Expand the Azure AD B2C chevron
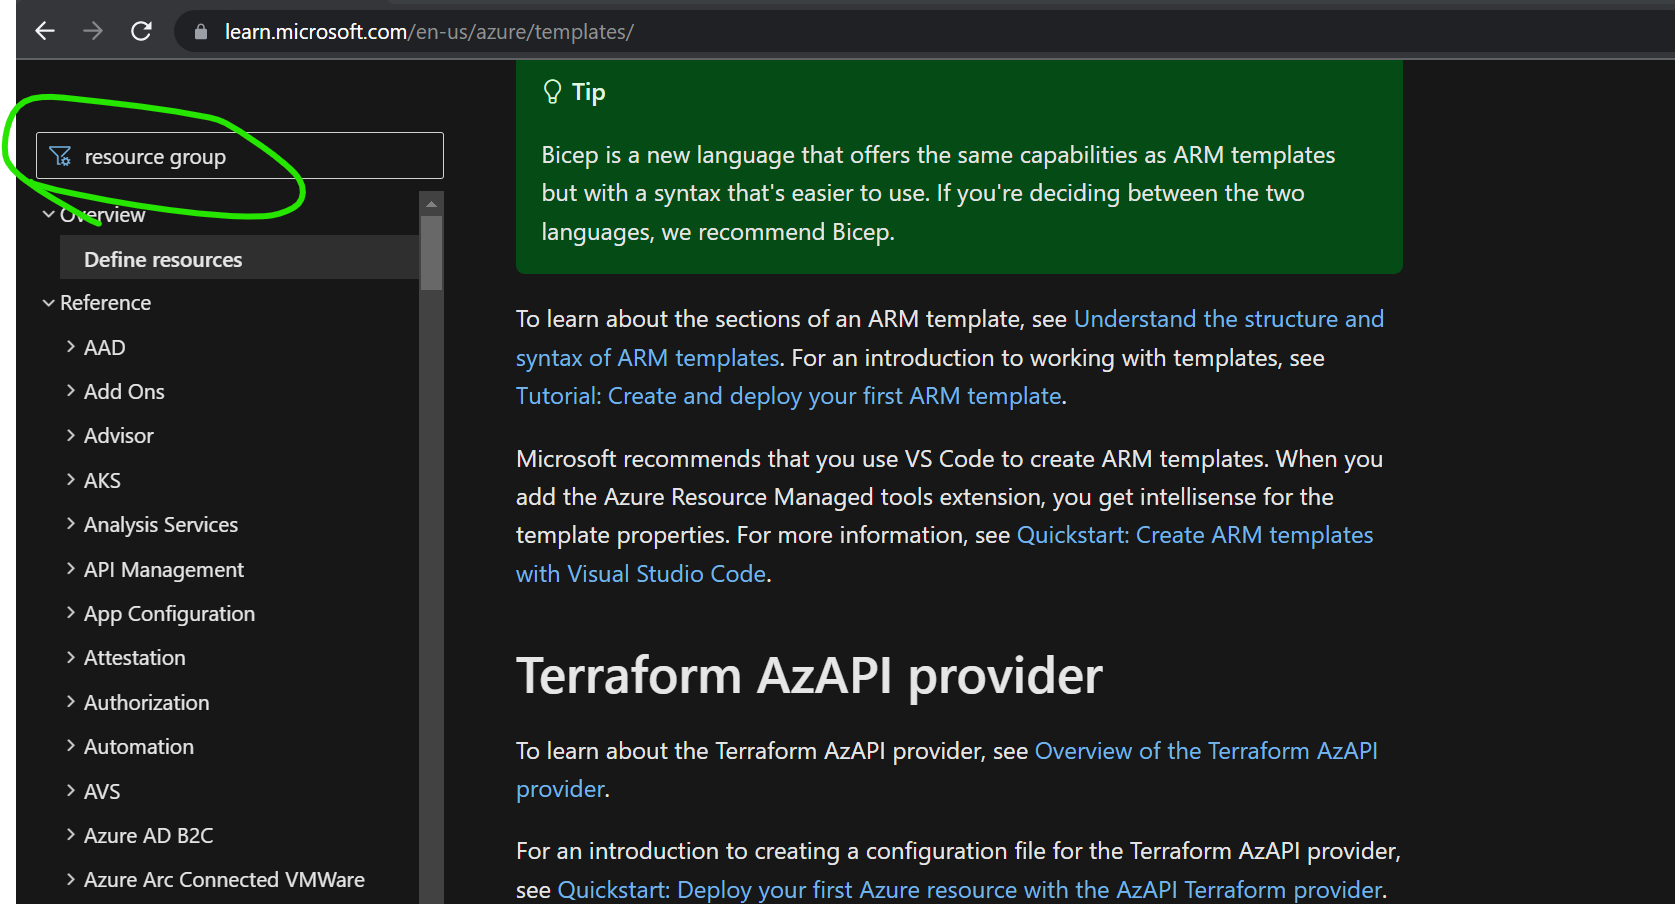This screenshot has height=904, width=1675. point(71,834)
